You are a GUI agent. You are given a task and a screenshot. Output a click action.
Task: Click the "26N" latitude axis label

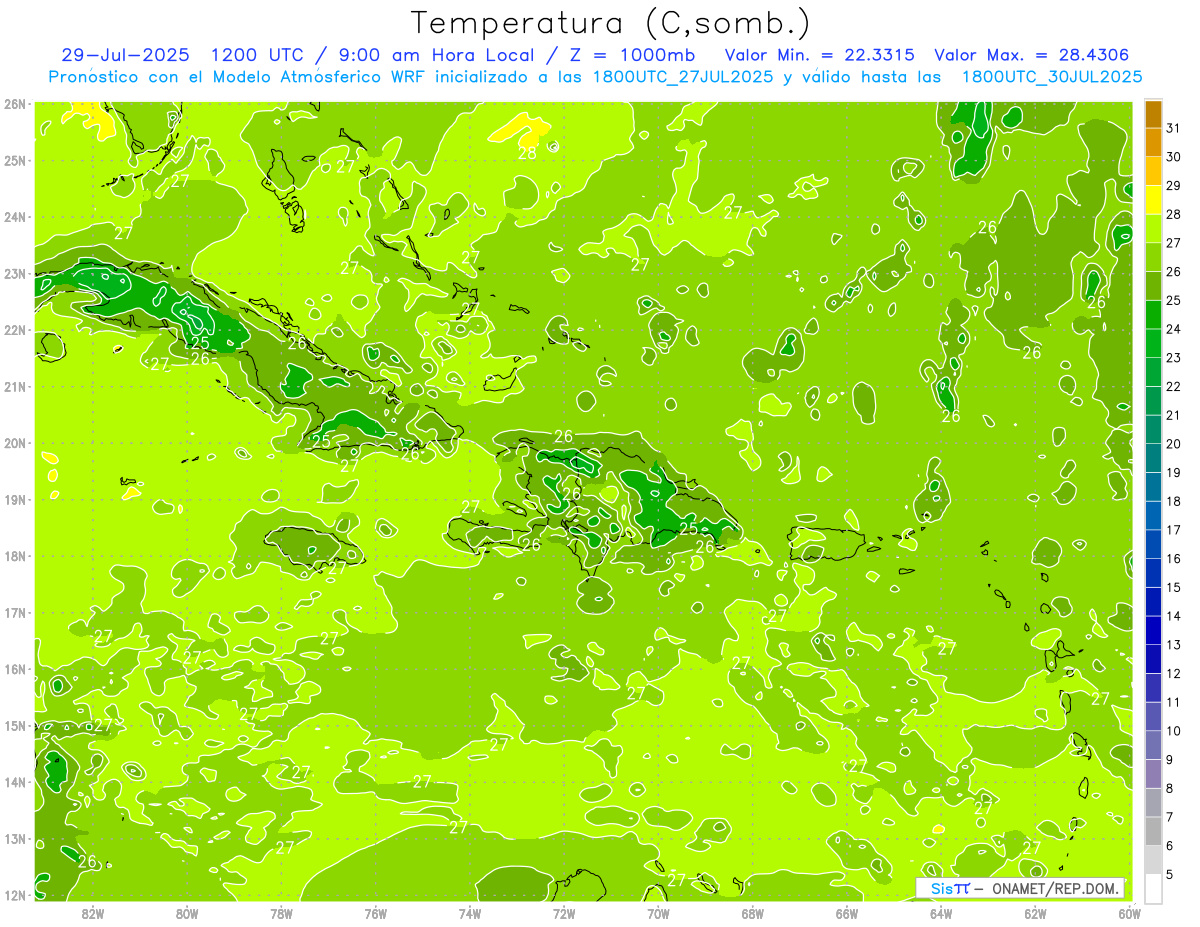[14, 104]
